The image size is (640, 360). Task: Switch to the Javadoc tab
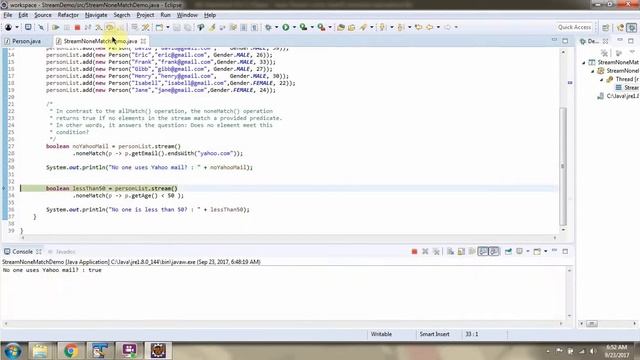62,251
